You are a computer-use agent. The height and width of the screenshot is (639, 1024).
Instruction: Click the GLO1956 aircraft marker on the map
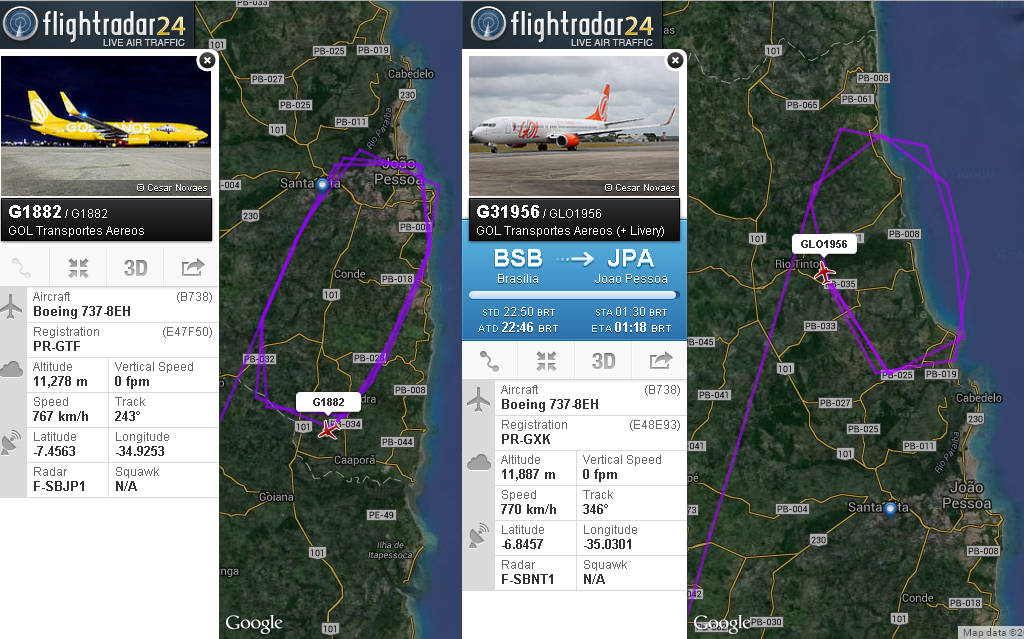pyautogui.click(x=824, y=272)
